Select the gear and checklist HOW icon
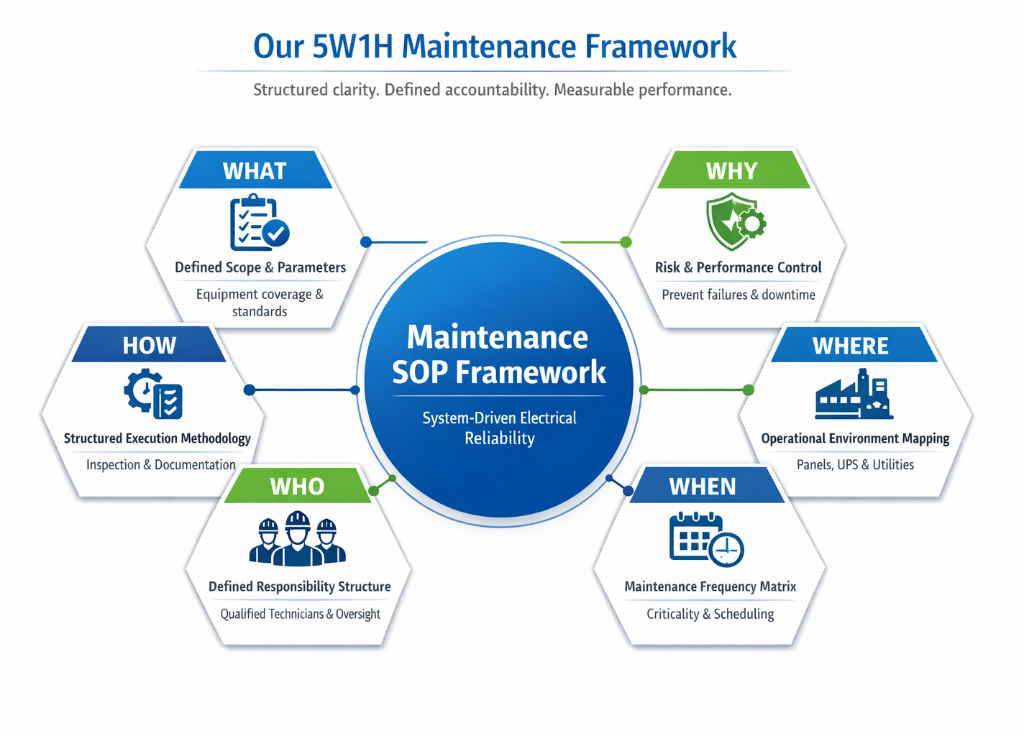This screenshot has height=736, width=1024. pyautogui.click(x=152, y=394)
